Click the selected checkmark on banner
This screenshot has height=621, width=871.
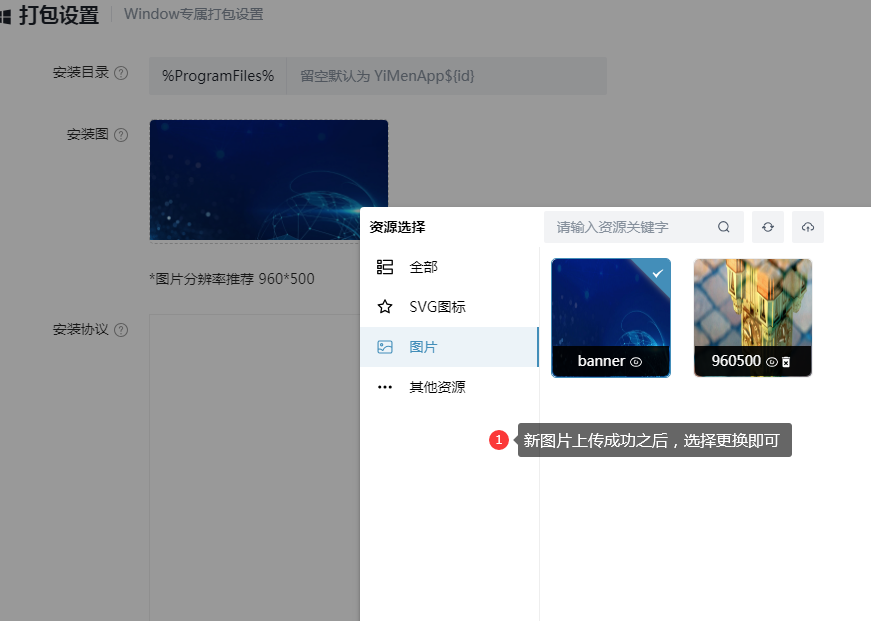tap(658, 273)
